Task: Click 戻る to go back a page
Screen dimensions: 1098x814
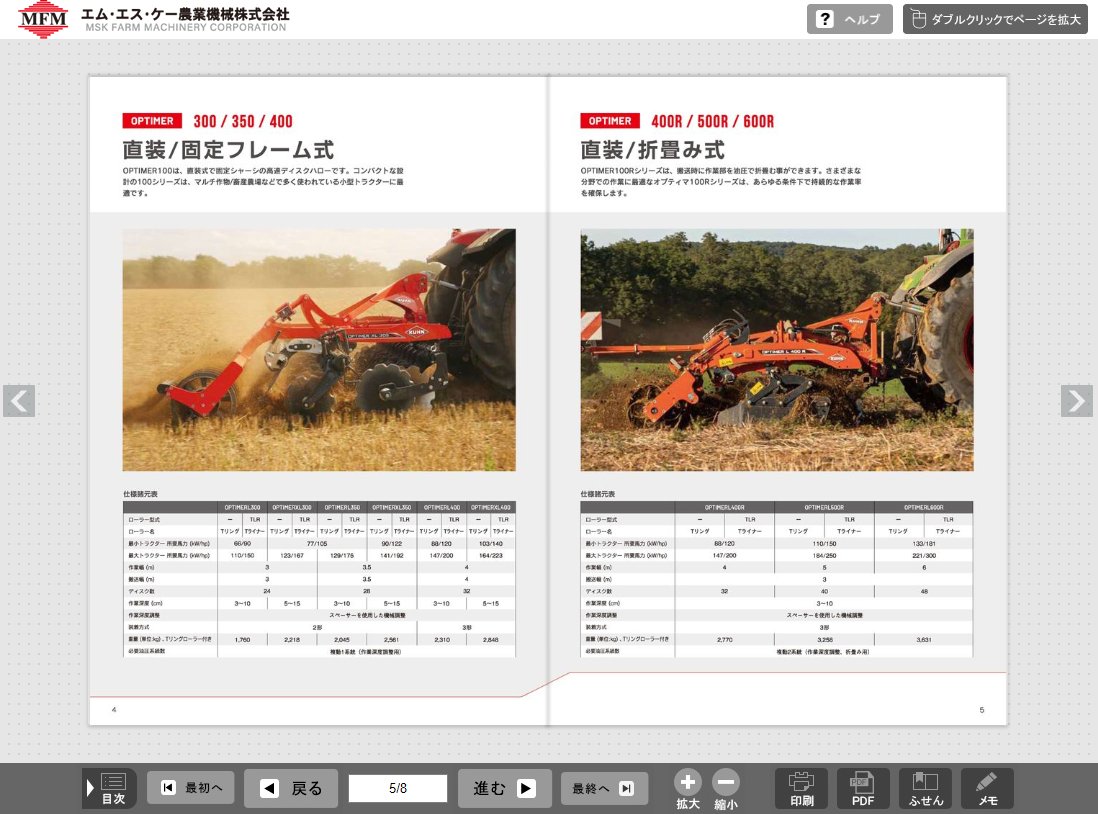Action: (x=291, y=788)
